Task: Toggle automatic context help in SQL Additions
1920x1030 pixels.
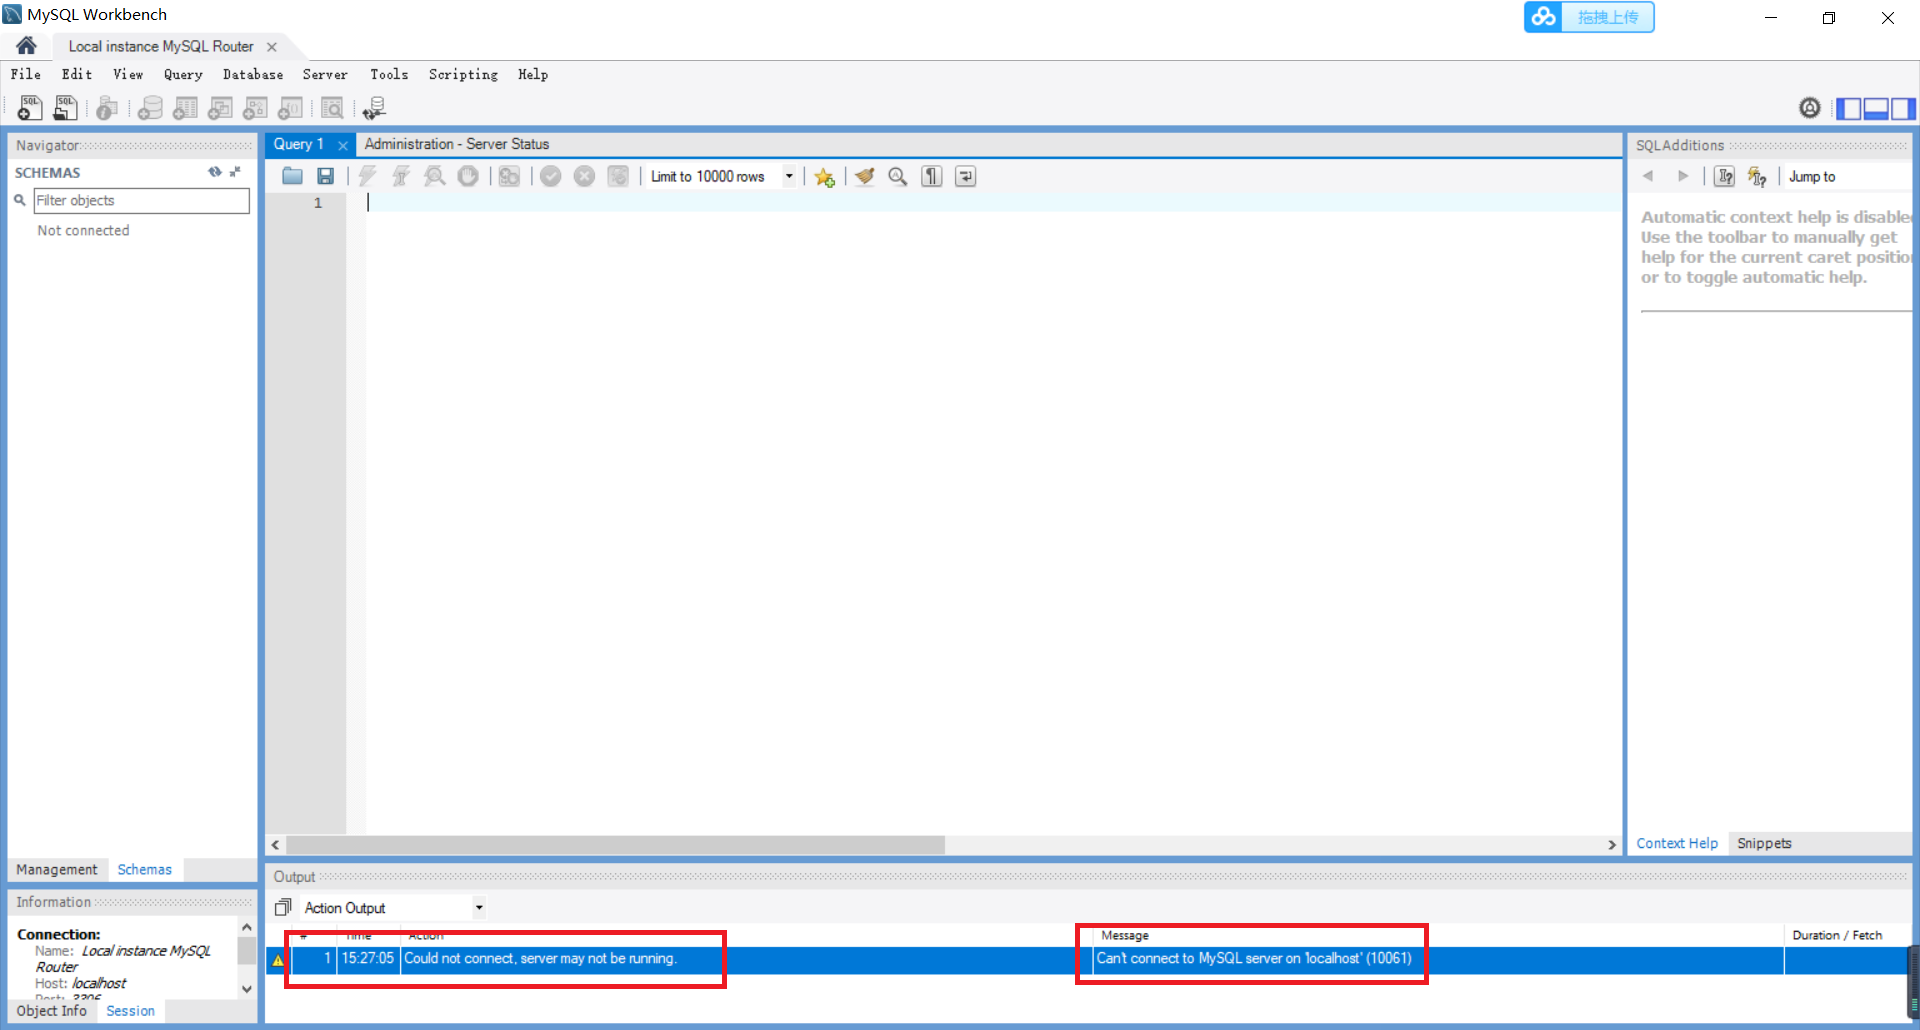Action: [x=1758, y=176]
